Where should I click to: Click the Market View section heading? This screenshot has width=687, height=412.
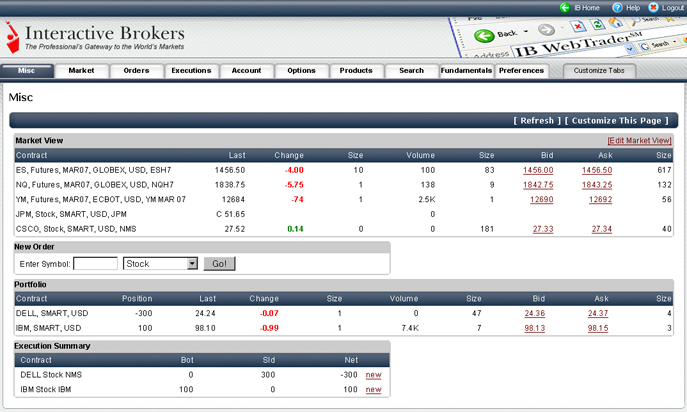[x=39, y=141]
